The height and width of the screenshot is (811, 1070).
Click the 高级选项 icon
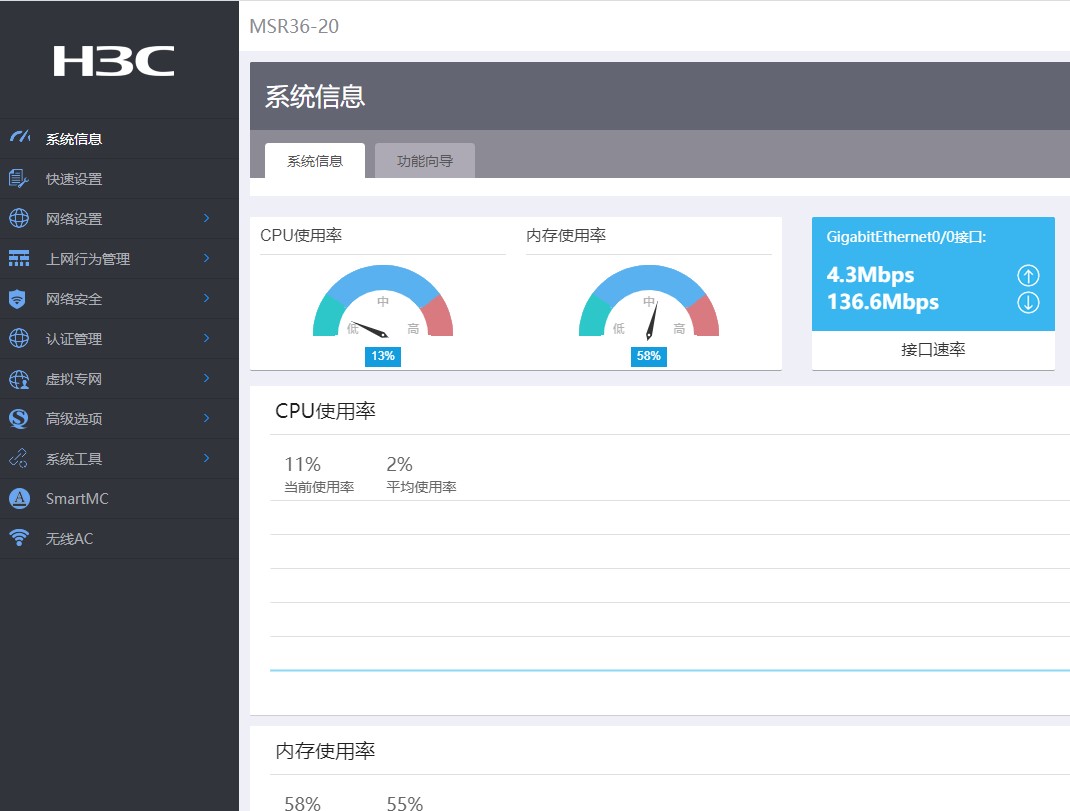tap(18, 418)
